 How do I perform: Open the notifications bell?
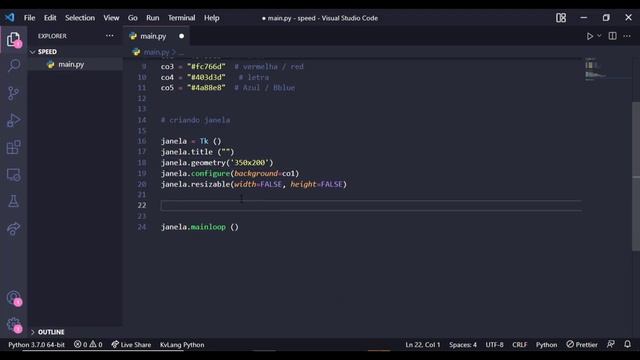click(627, 344)
